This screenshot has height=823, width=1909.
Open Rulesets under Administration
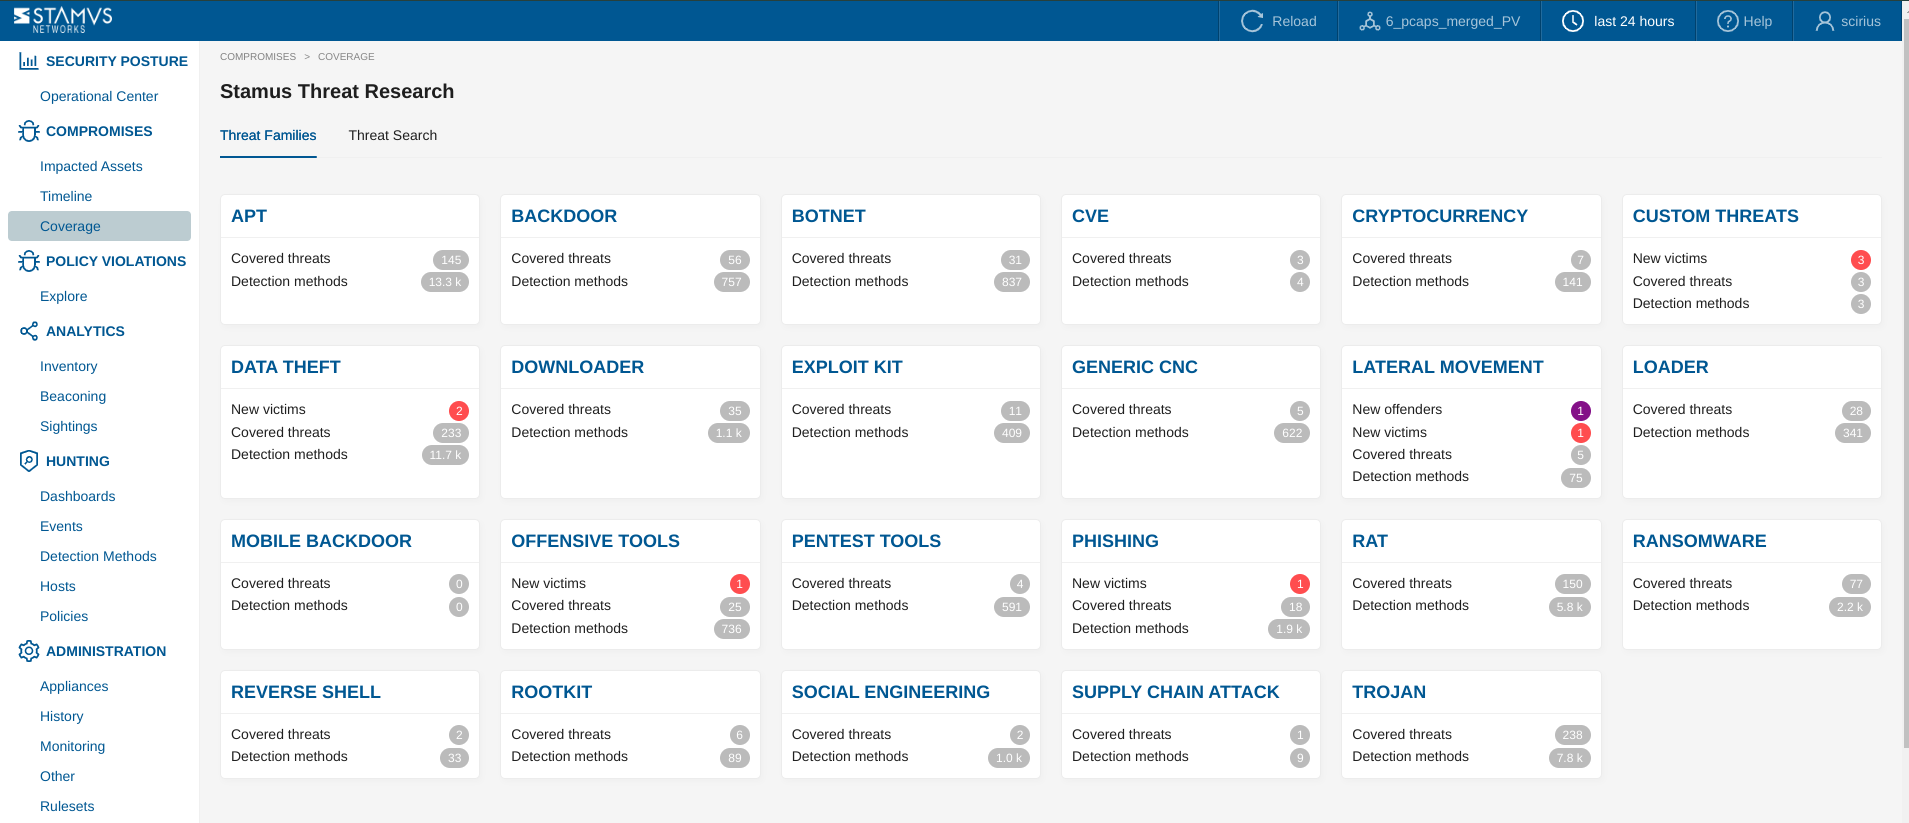[67, 806]
